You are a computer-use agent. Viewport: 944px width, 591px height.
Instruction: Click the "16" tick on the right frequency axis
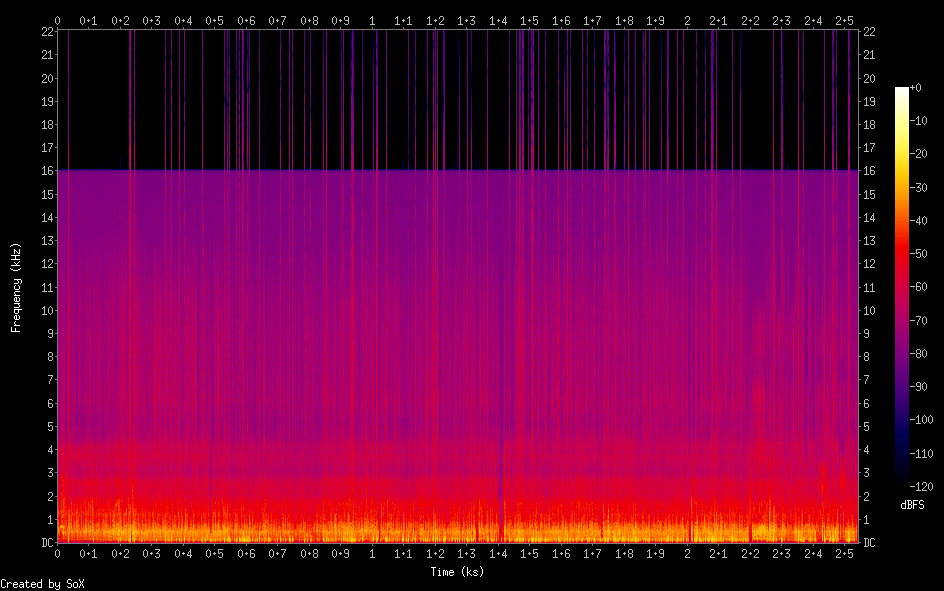[x=869, y=171]
